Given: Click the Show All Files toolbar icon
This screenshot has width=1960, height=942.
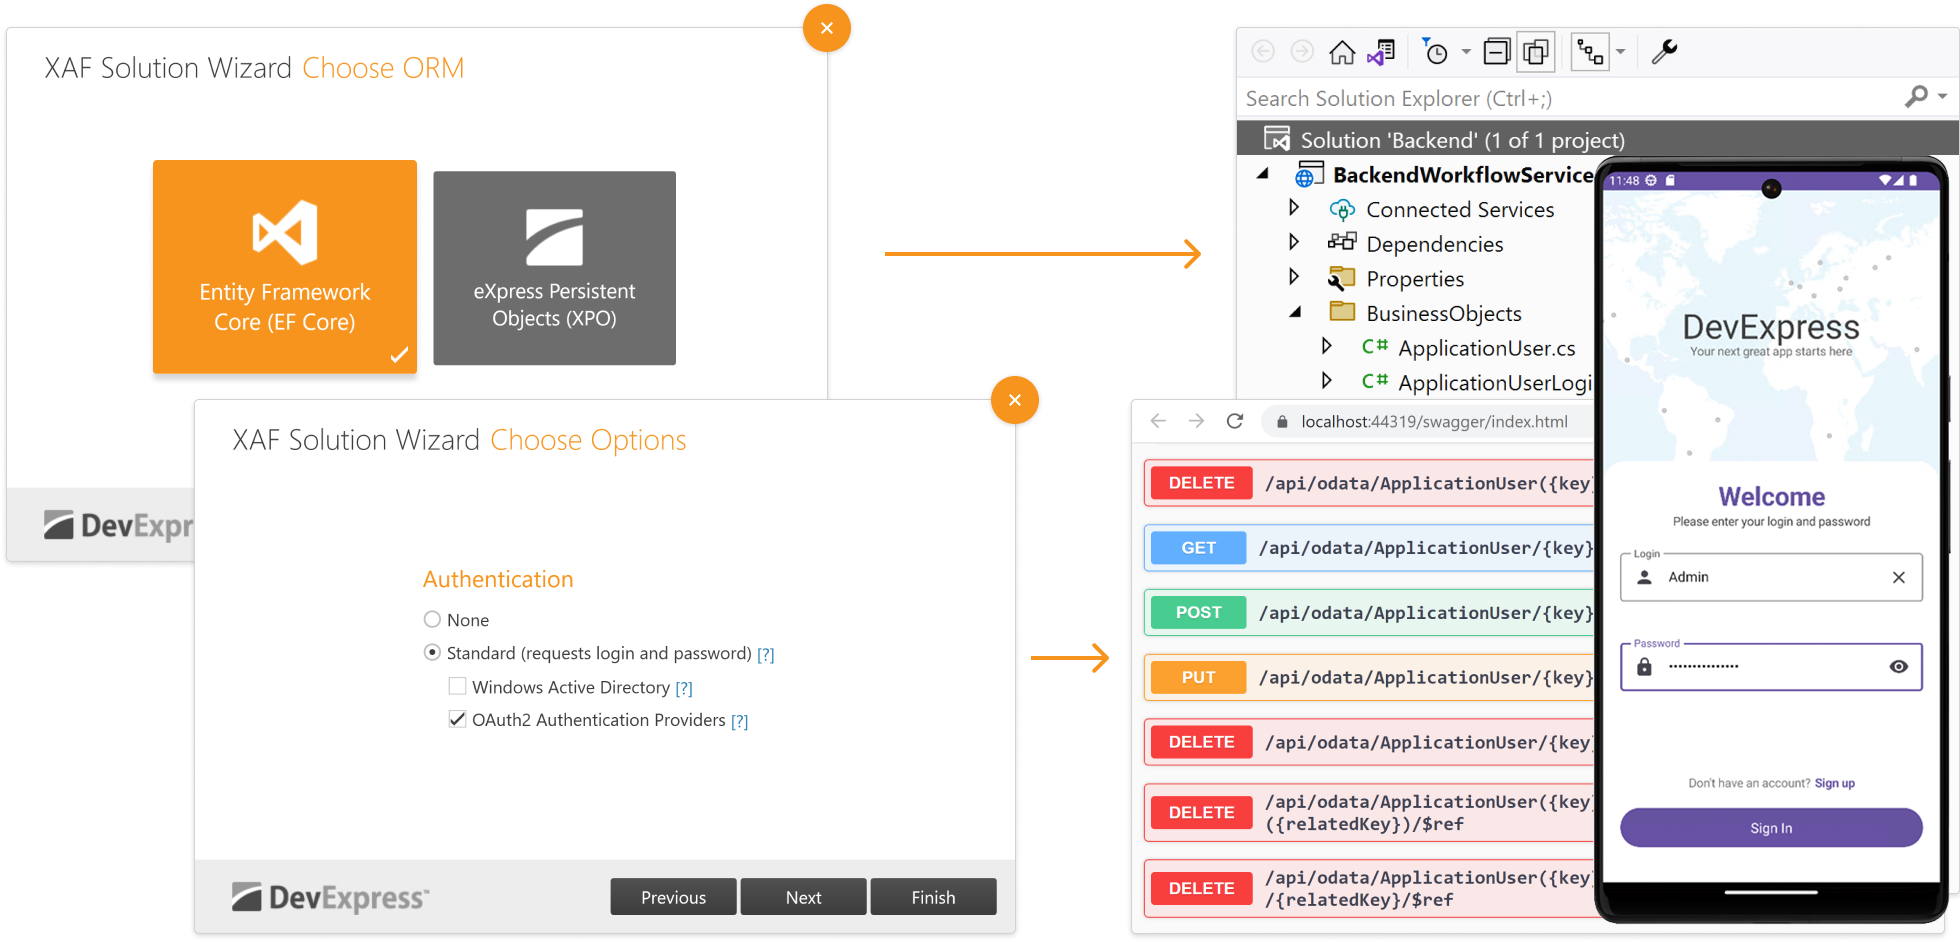Looking at the screenshot, I should 1535,52.
